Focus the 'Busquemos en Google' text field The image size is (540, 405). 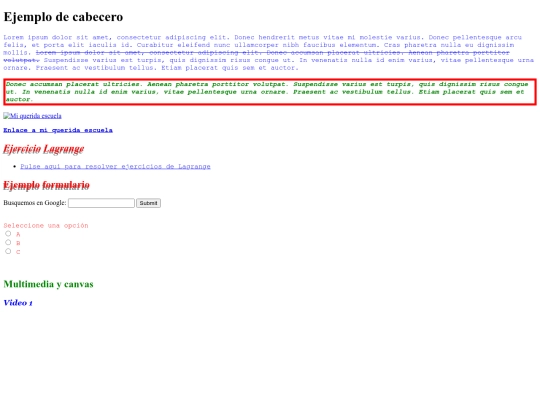pyautogui.click(x=101, y=203)
